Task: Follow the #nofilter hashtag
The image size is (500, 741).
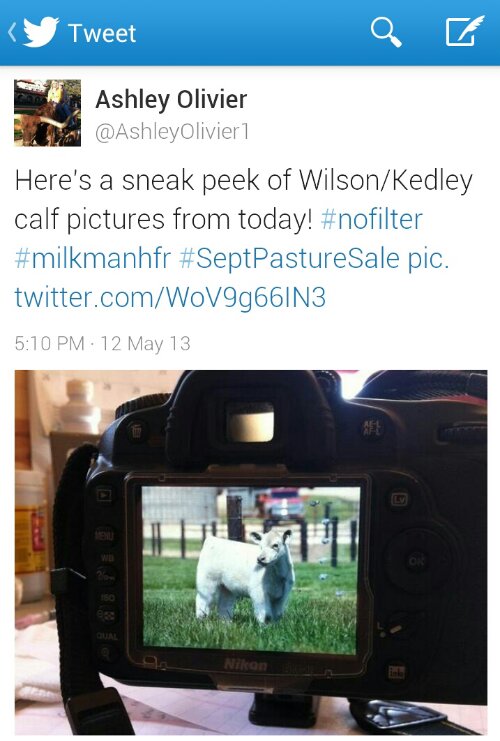Action: pos(371,219)
